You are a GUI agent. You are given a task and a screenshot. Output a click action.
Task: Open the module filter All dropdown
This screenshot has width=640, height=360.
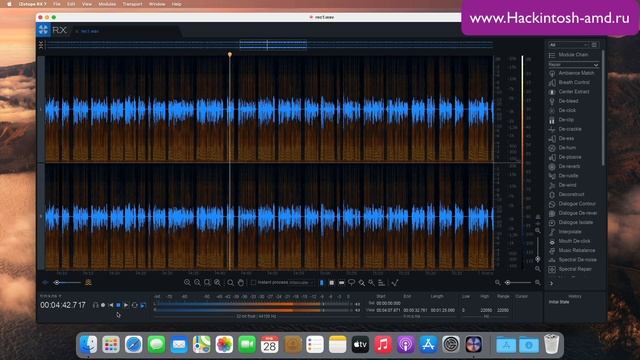click(x=569, y=44)
